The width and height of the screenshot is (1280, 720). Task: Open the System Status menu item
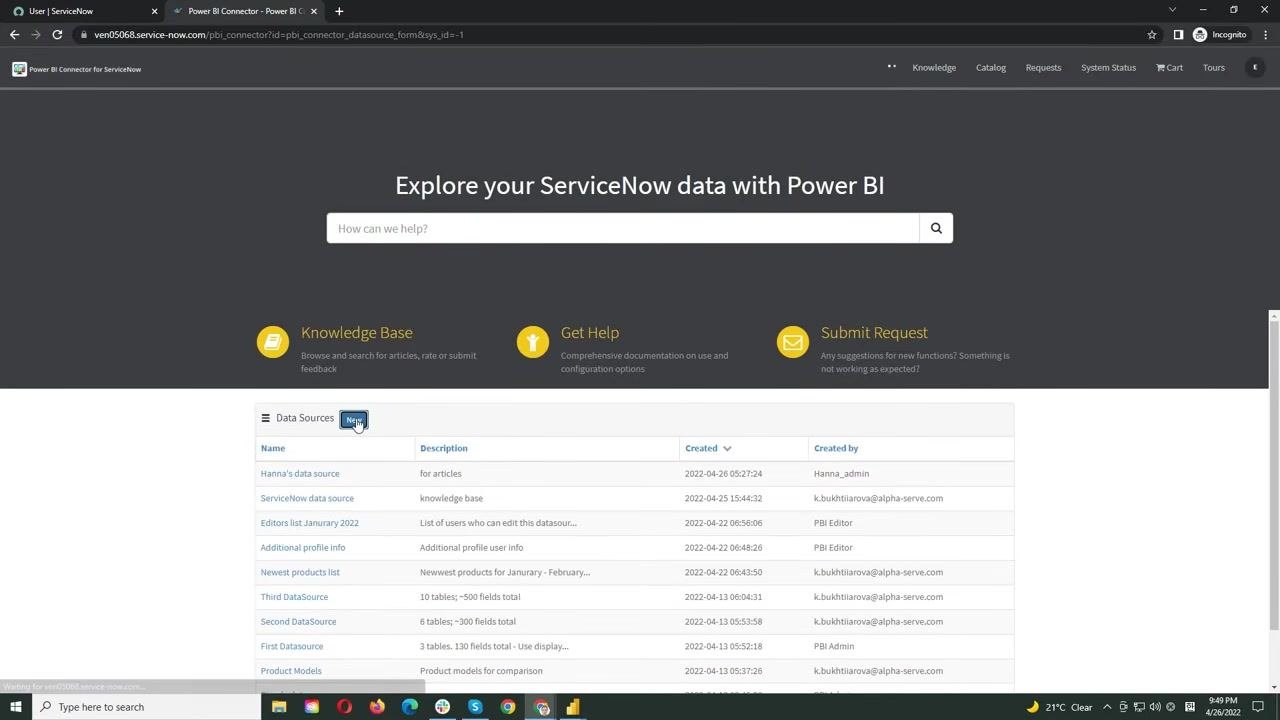coord(1108,68)
